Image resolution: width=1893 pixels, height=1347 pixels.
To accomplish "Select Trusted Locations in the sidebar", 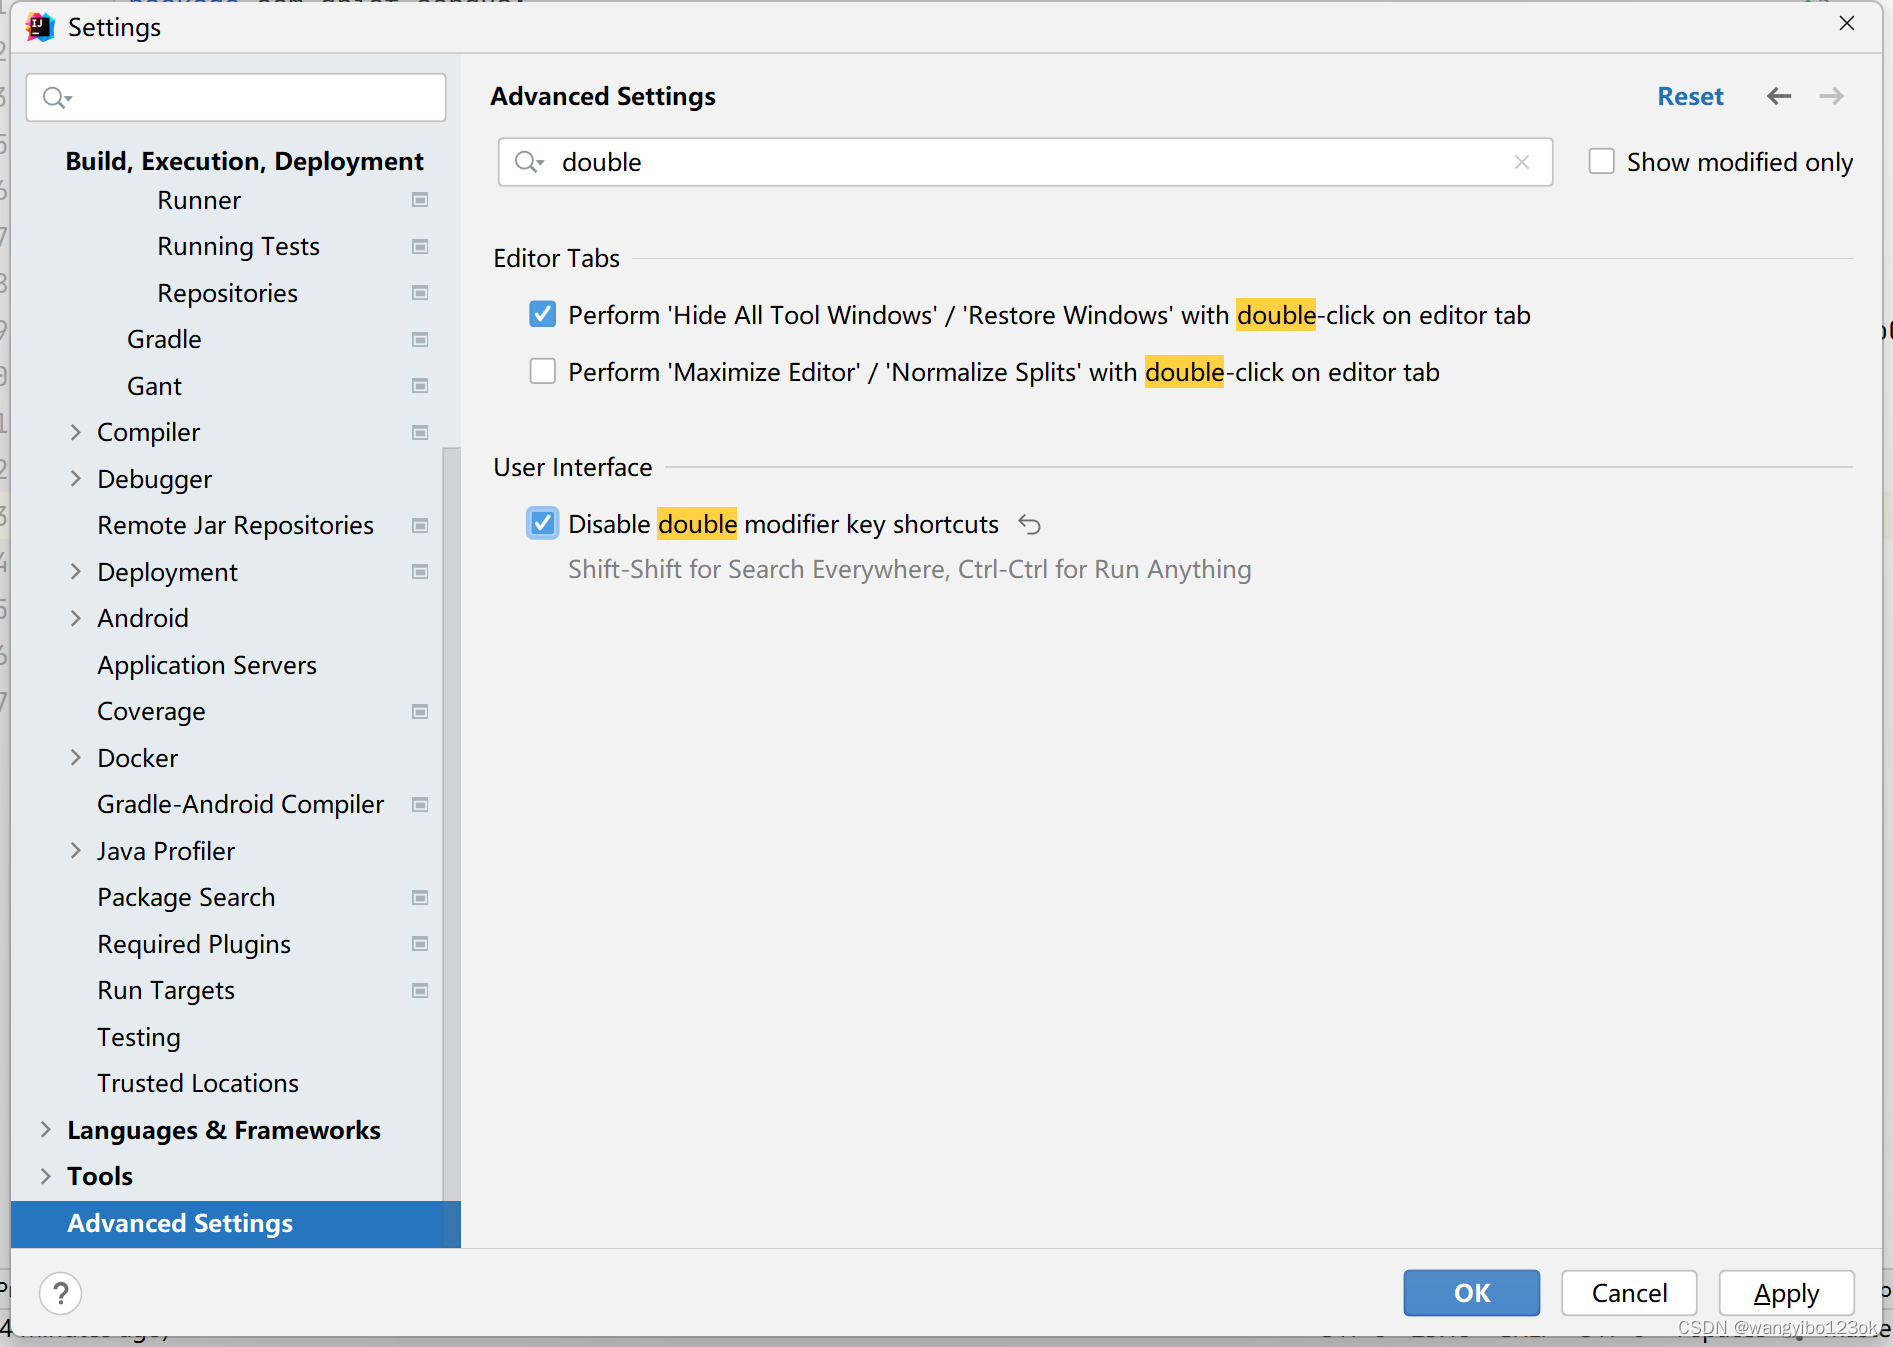I will coord(198,1083).
